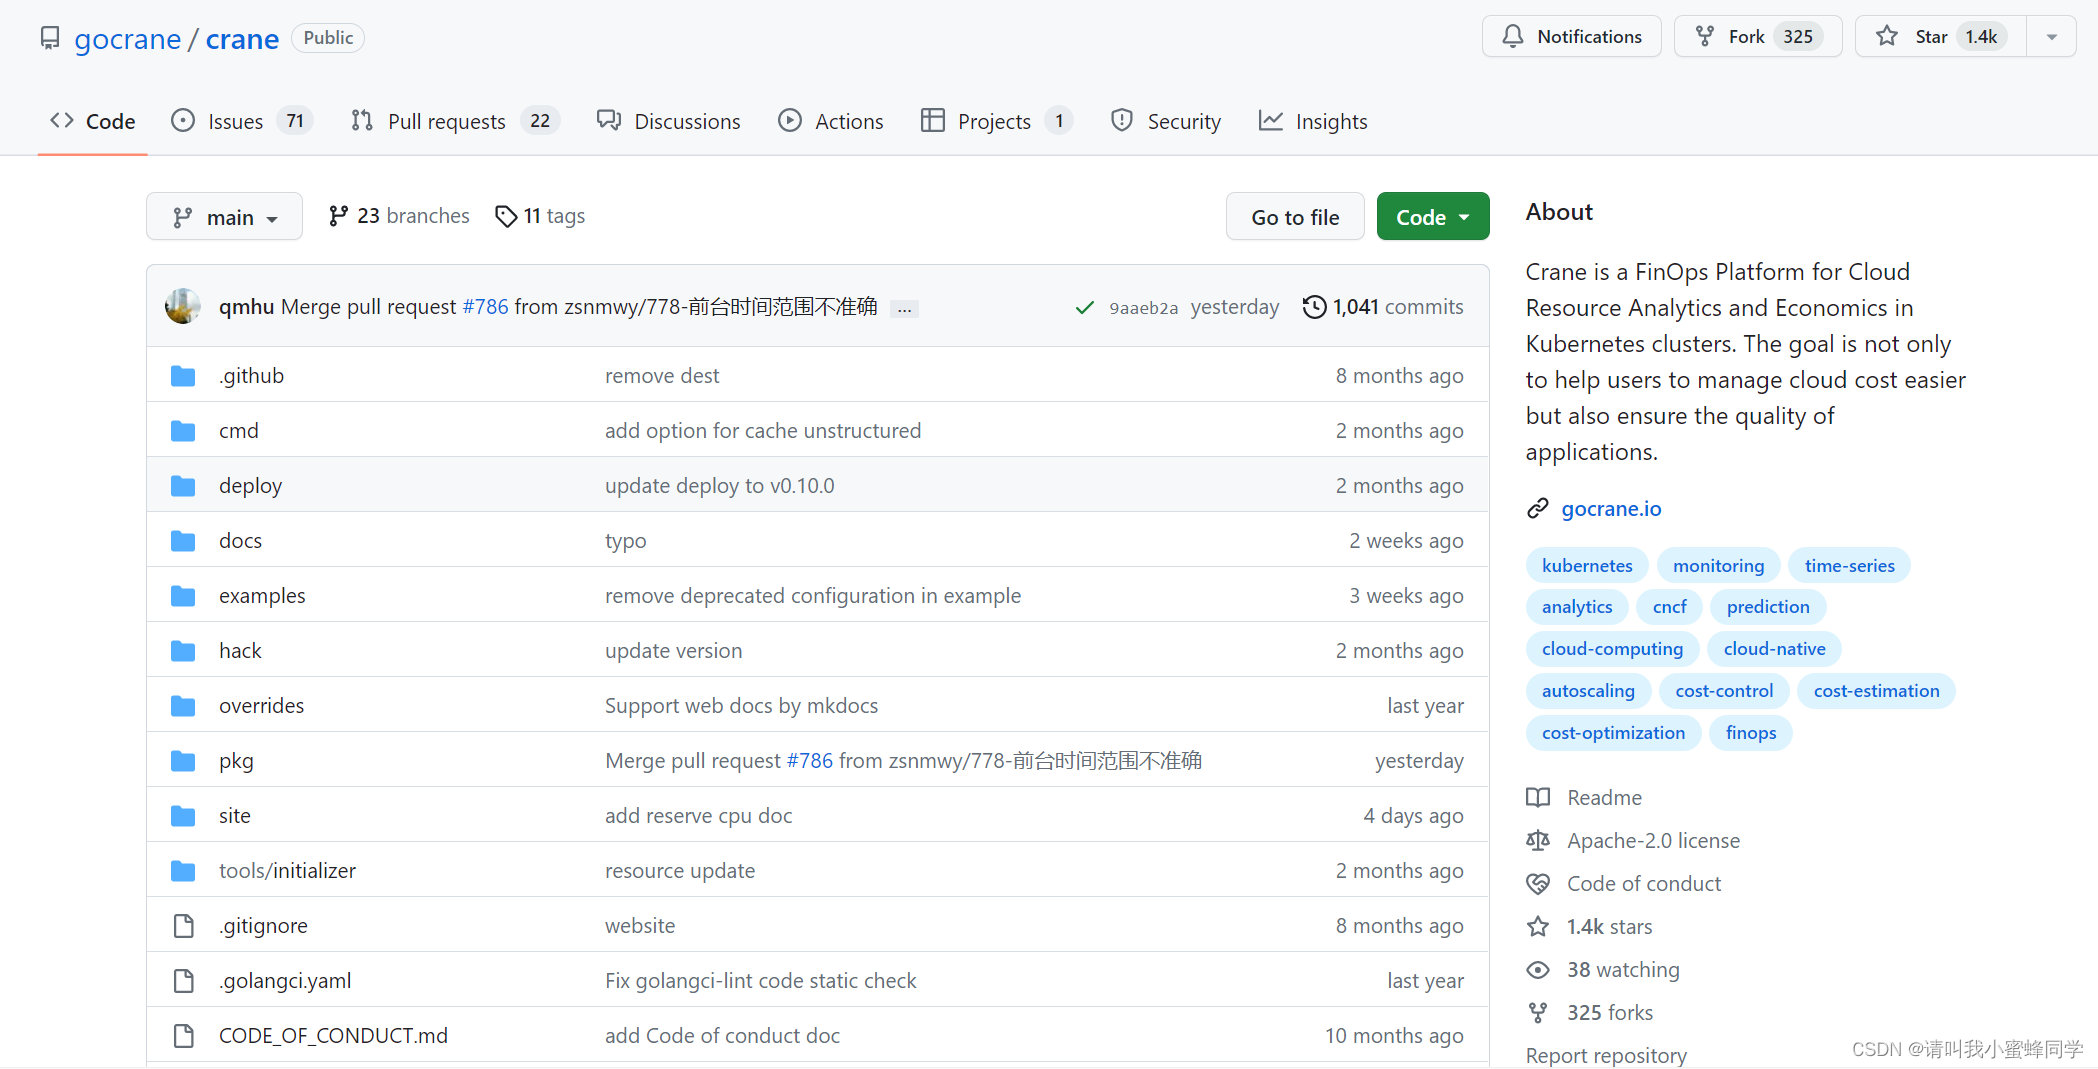Screen dimensions: 2098x1069
Task: Select the kubernetes topic tag
Action: click(1587, 566)
